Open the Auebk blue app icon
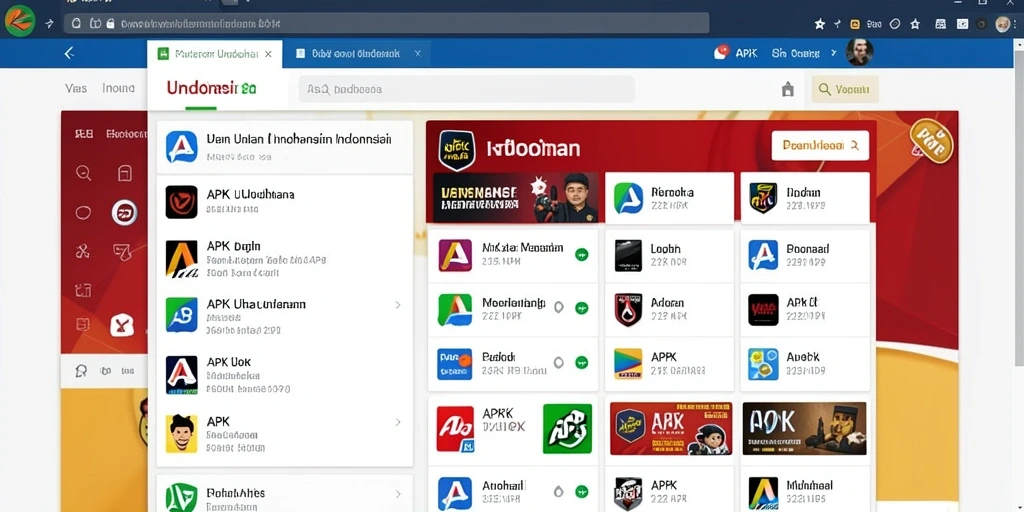Image resolution: width=1024 pixels, height=512 pixels. click(763, 364)
